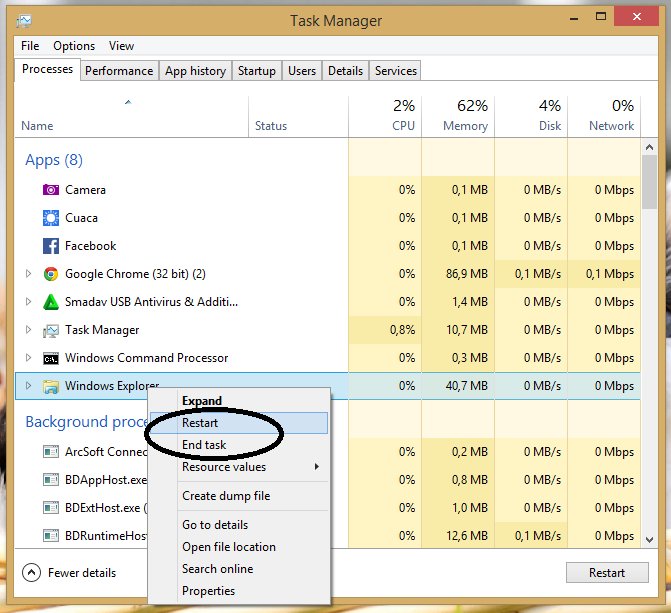This screenshot has width=671, height=613.
Task: Choose Restart in the context menu
Action: [239, 423]
